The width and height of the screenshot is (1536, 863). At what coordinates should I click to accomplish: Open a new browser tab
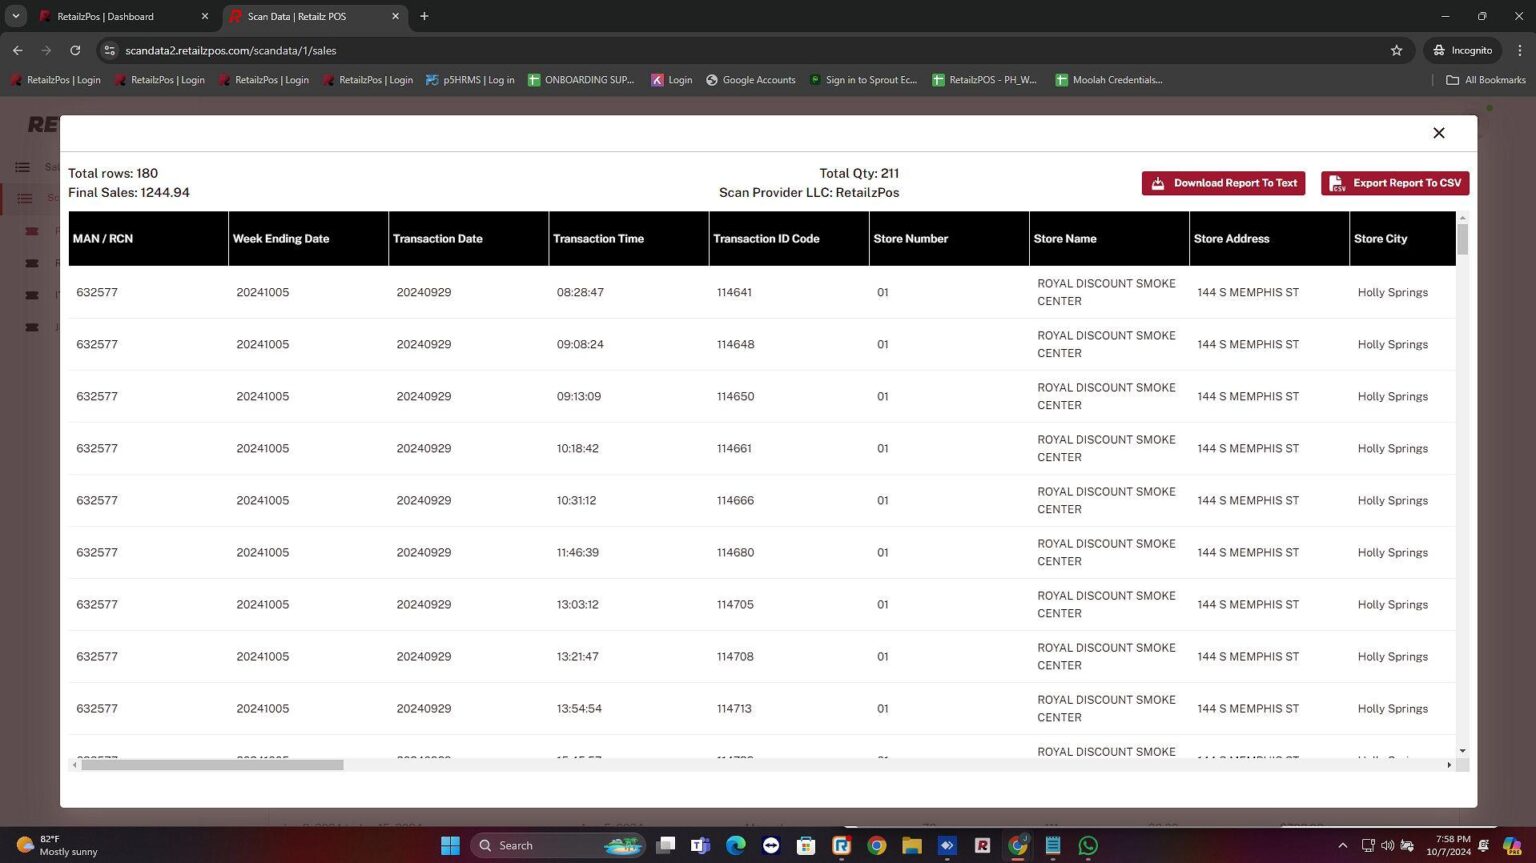click(x=424, y=16)
